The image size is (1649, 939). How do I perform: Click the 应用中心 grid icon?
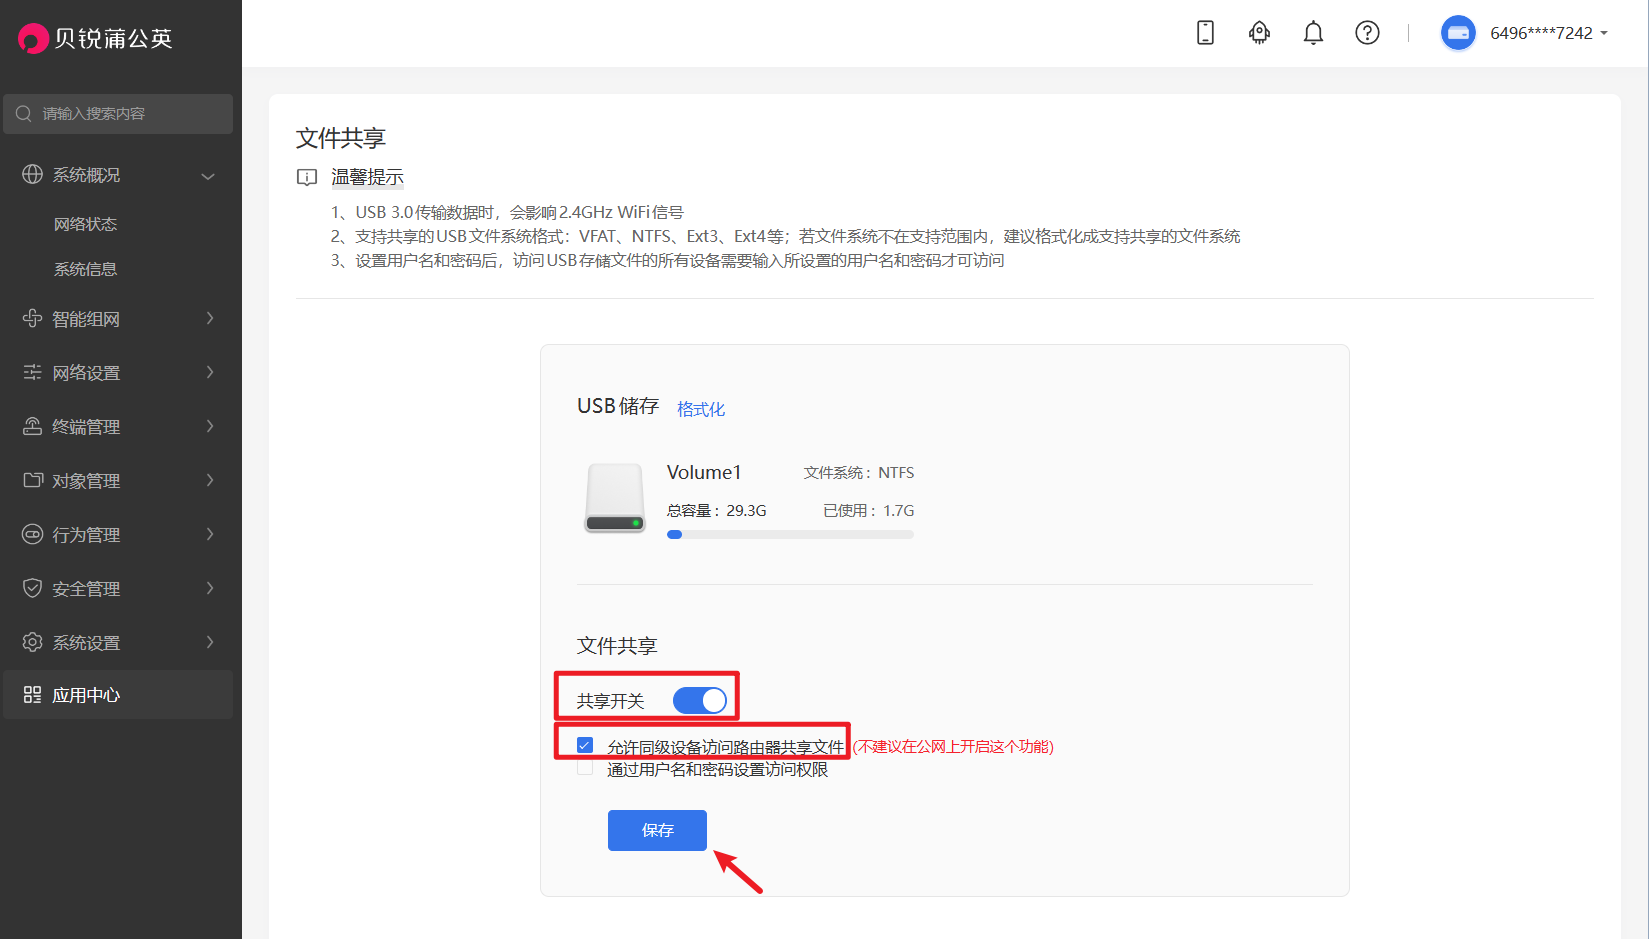(32, 695)
